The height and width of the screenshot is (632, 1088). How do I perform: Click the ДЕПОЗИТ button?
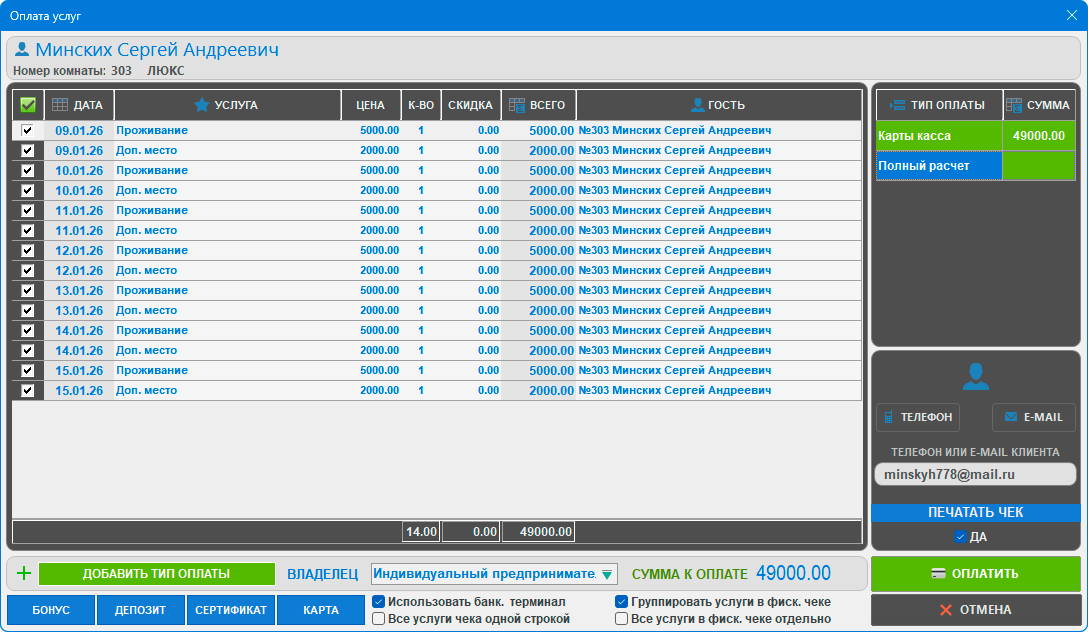(x=140, y=610)
